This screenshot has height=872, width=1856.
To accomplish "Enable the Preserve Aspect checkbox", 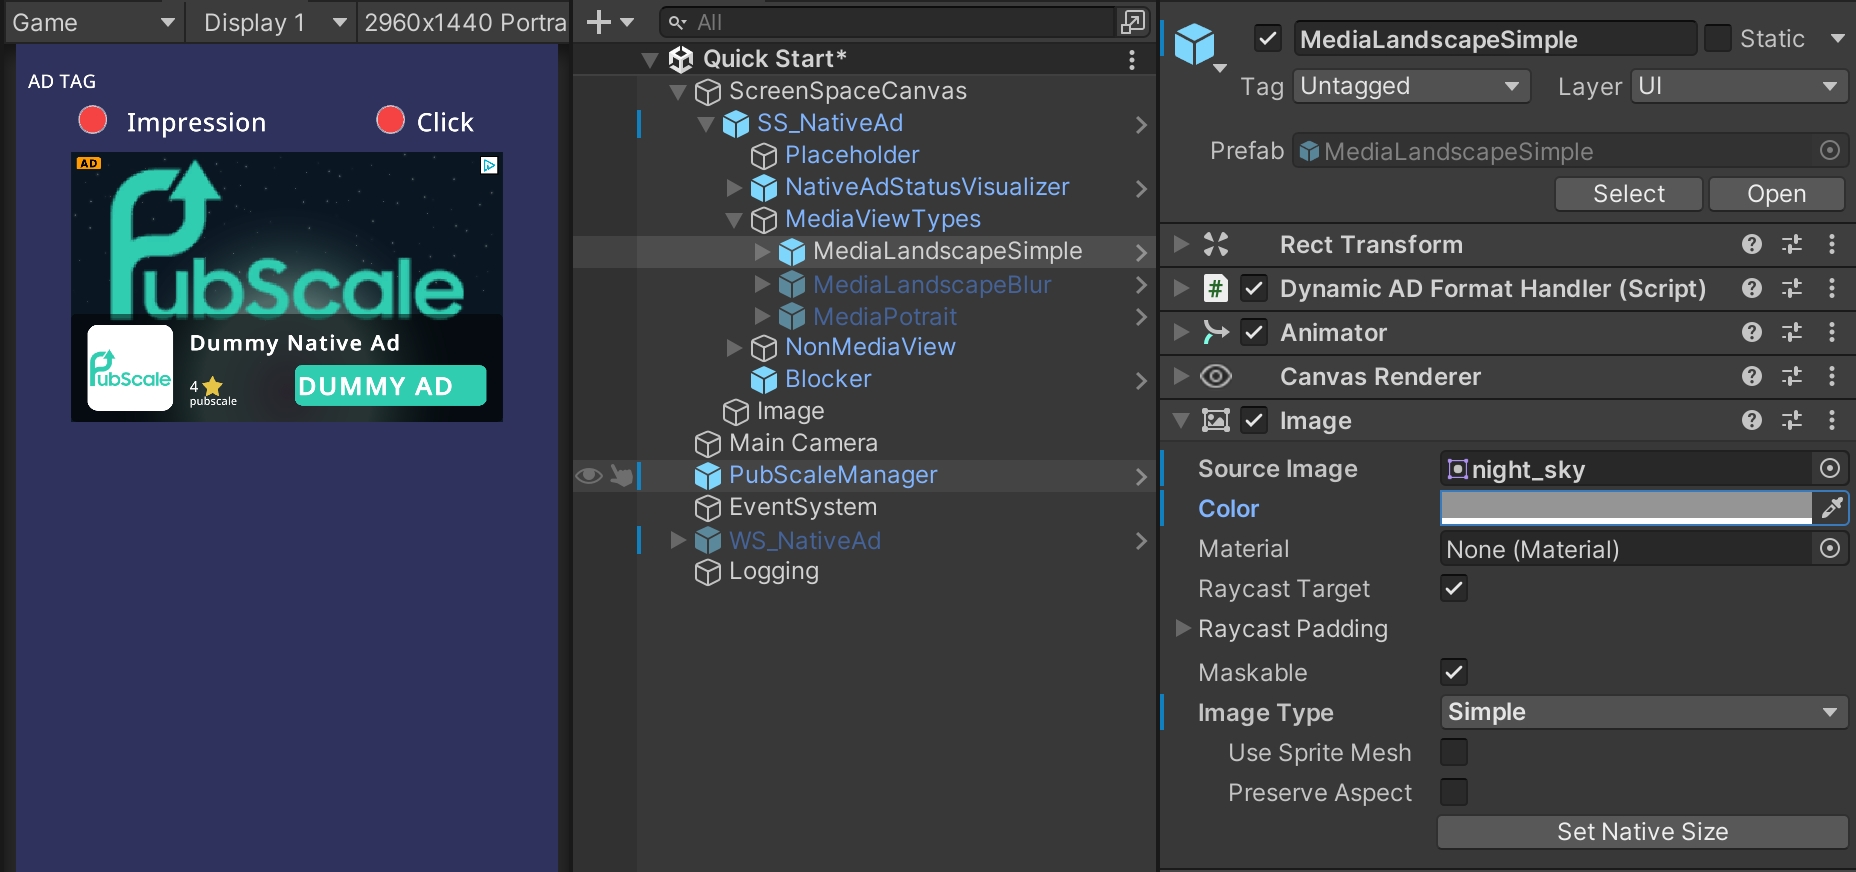I will 1453,792.
